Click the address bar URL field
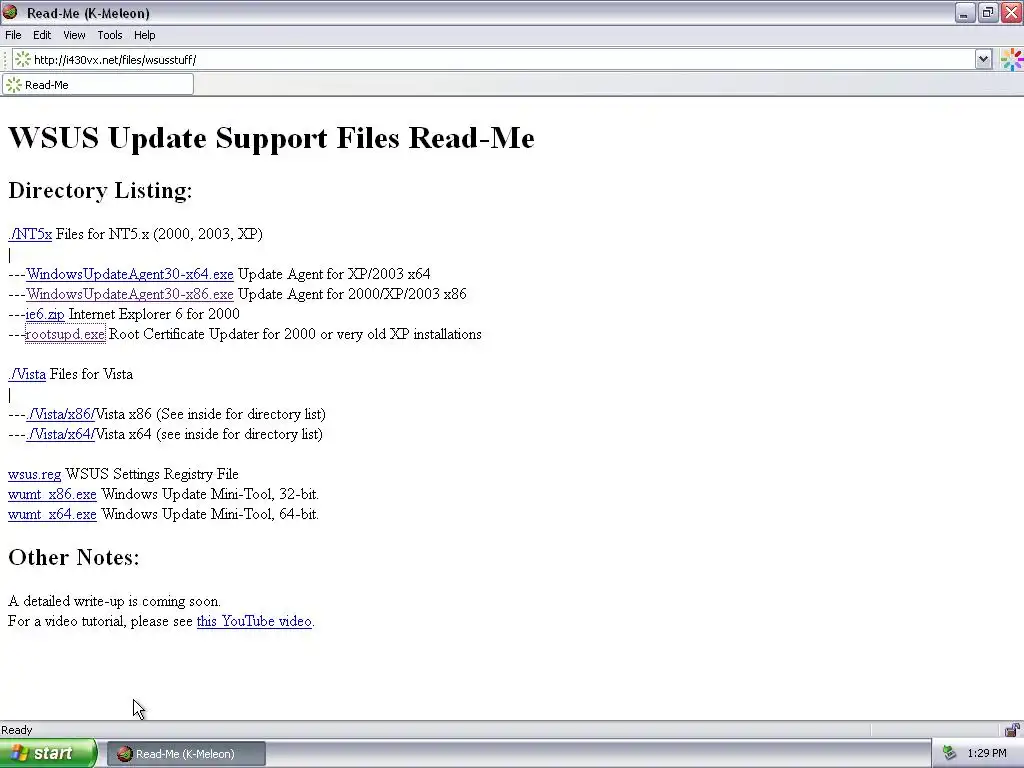This screenshot has height=768, width=1024. point(496,59)
